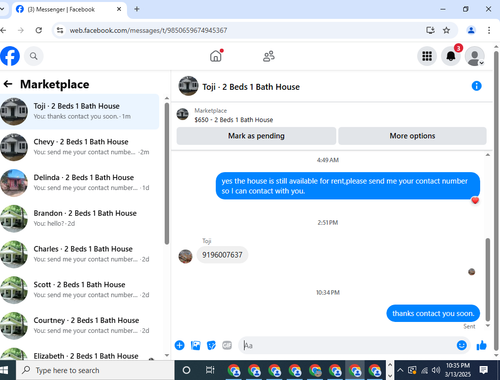The width and height of the screenshot is (500, 380).
Task: Click the message containing 9196007637
Action: (222, 255)
